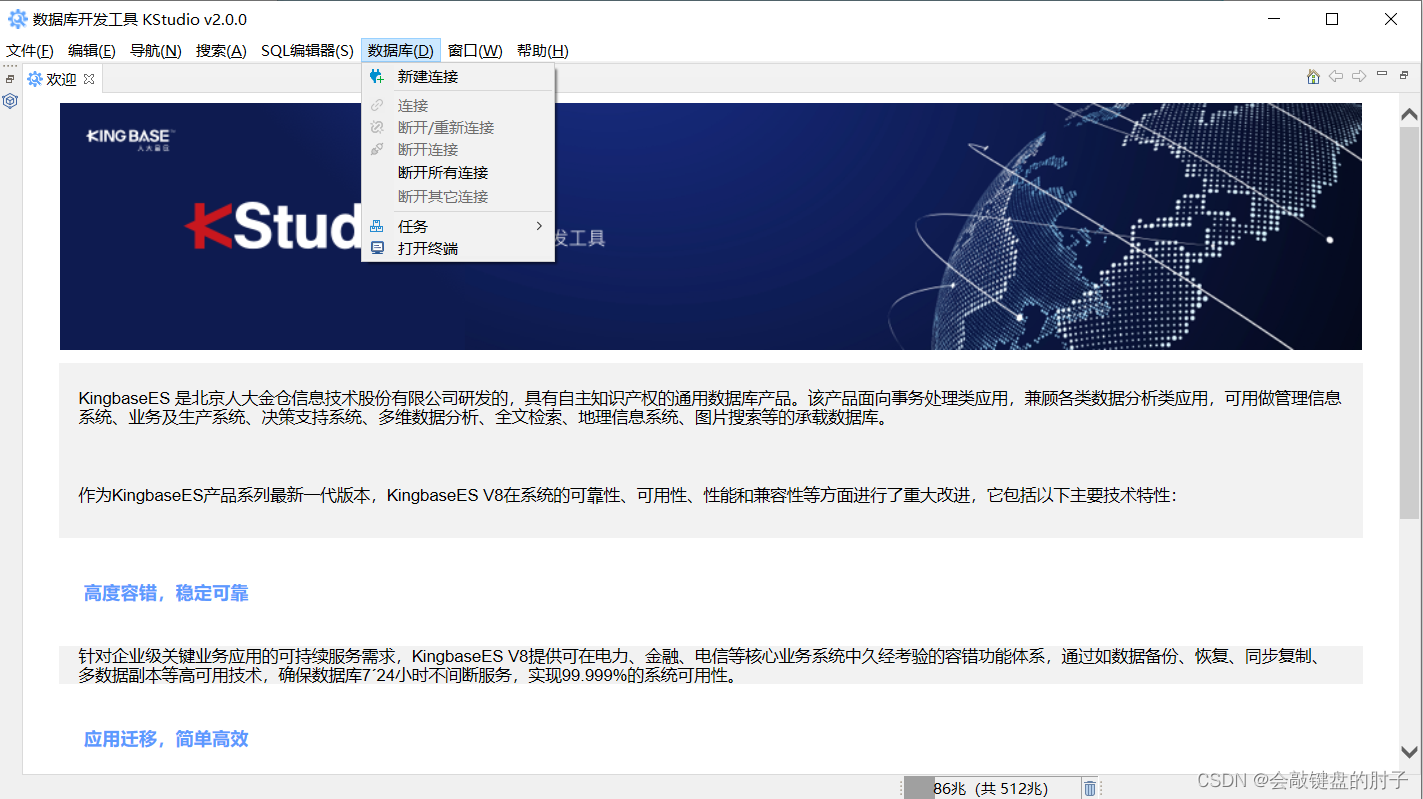1423x799 pixels.
Task: Open the 文件(F) menu
Action: (30, 51)
